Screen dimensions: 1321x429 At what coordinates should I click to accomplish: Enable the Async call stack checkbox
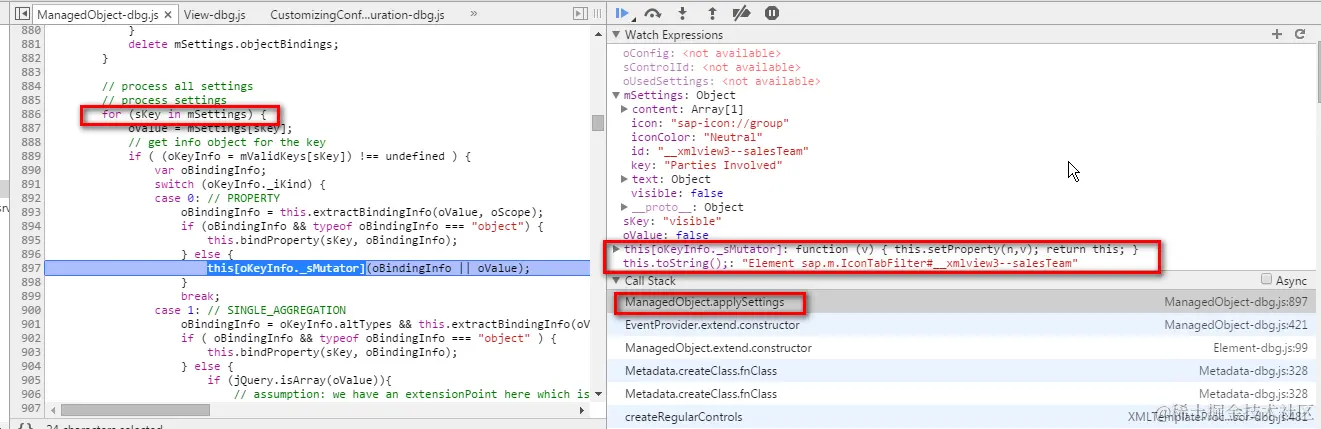pos(1267,281)
